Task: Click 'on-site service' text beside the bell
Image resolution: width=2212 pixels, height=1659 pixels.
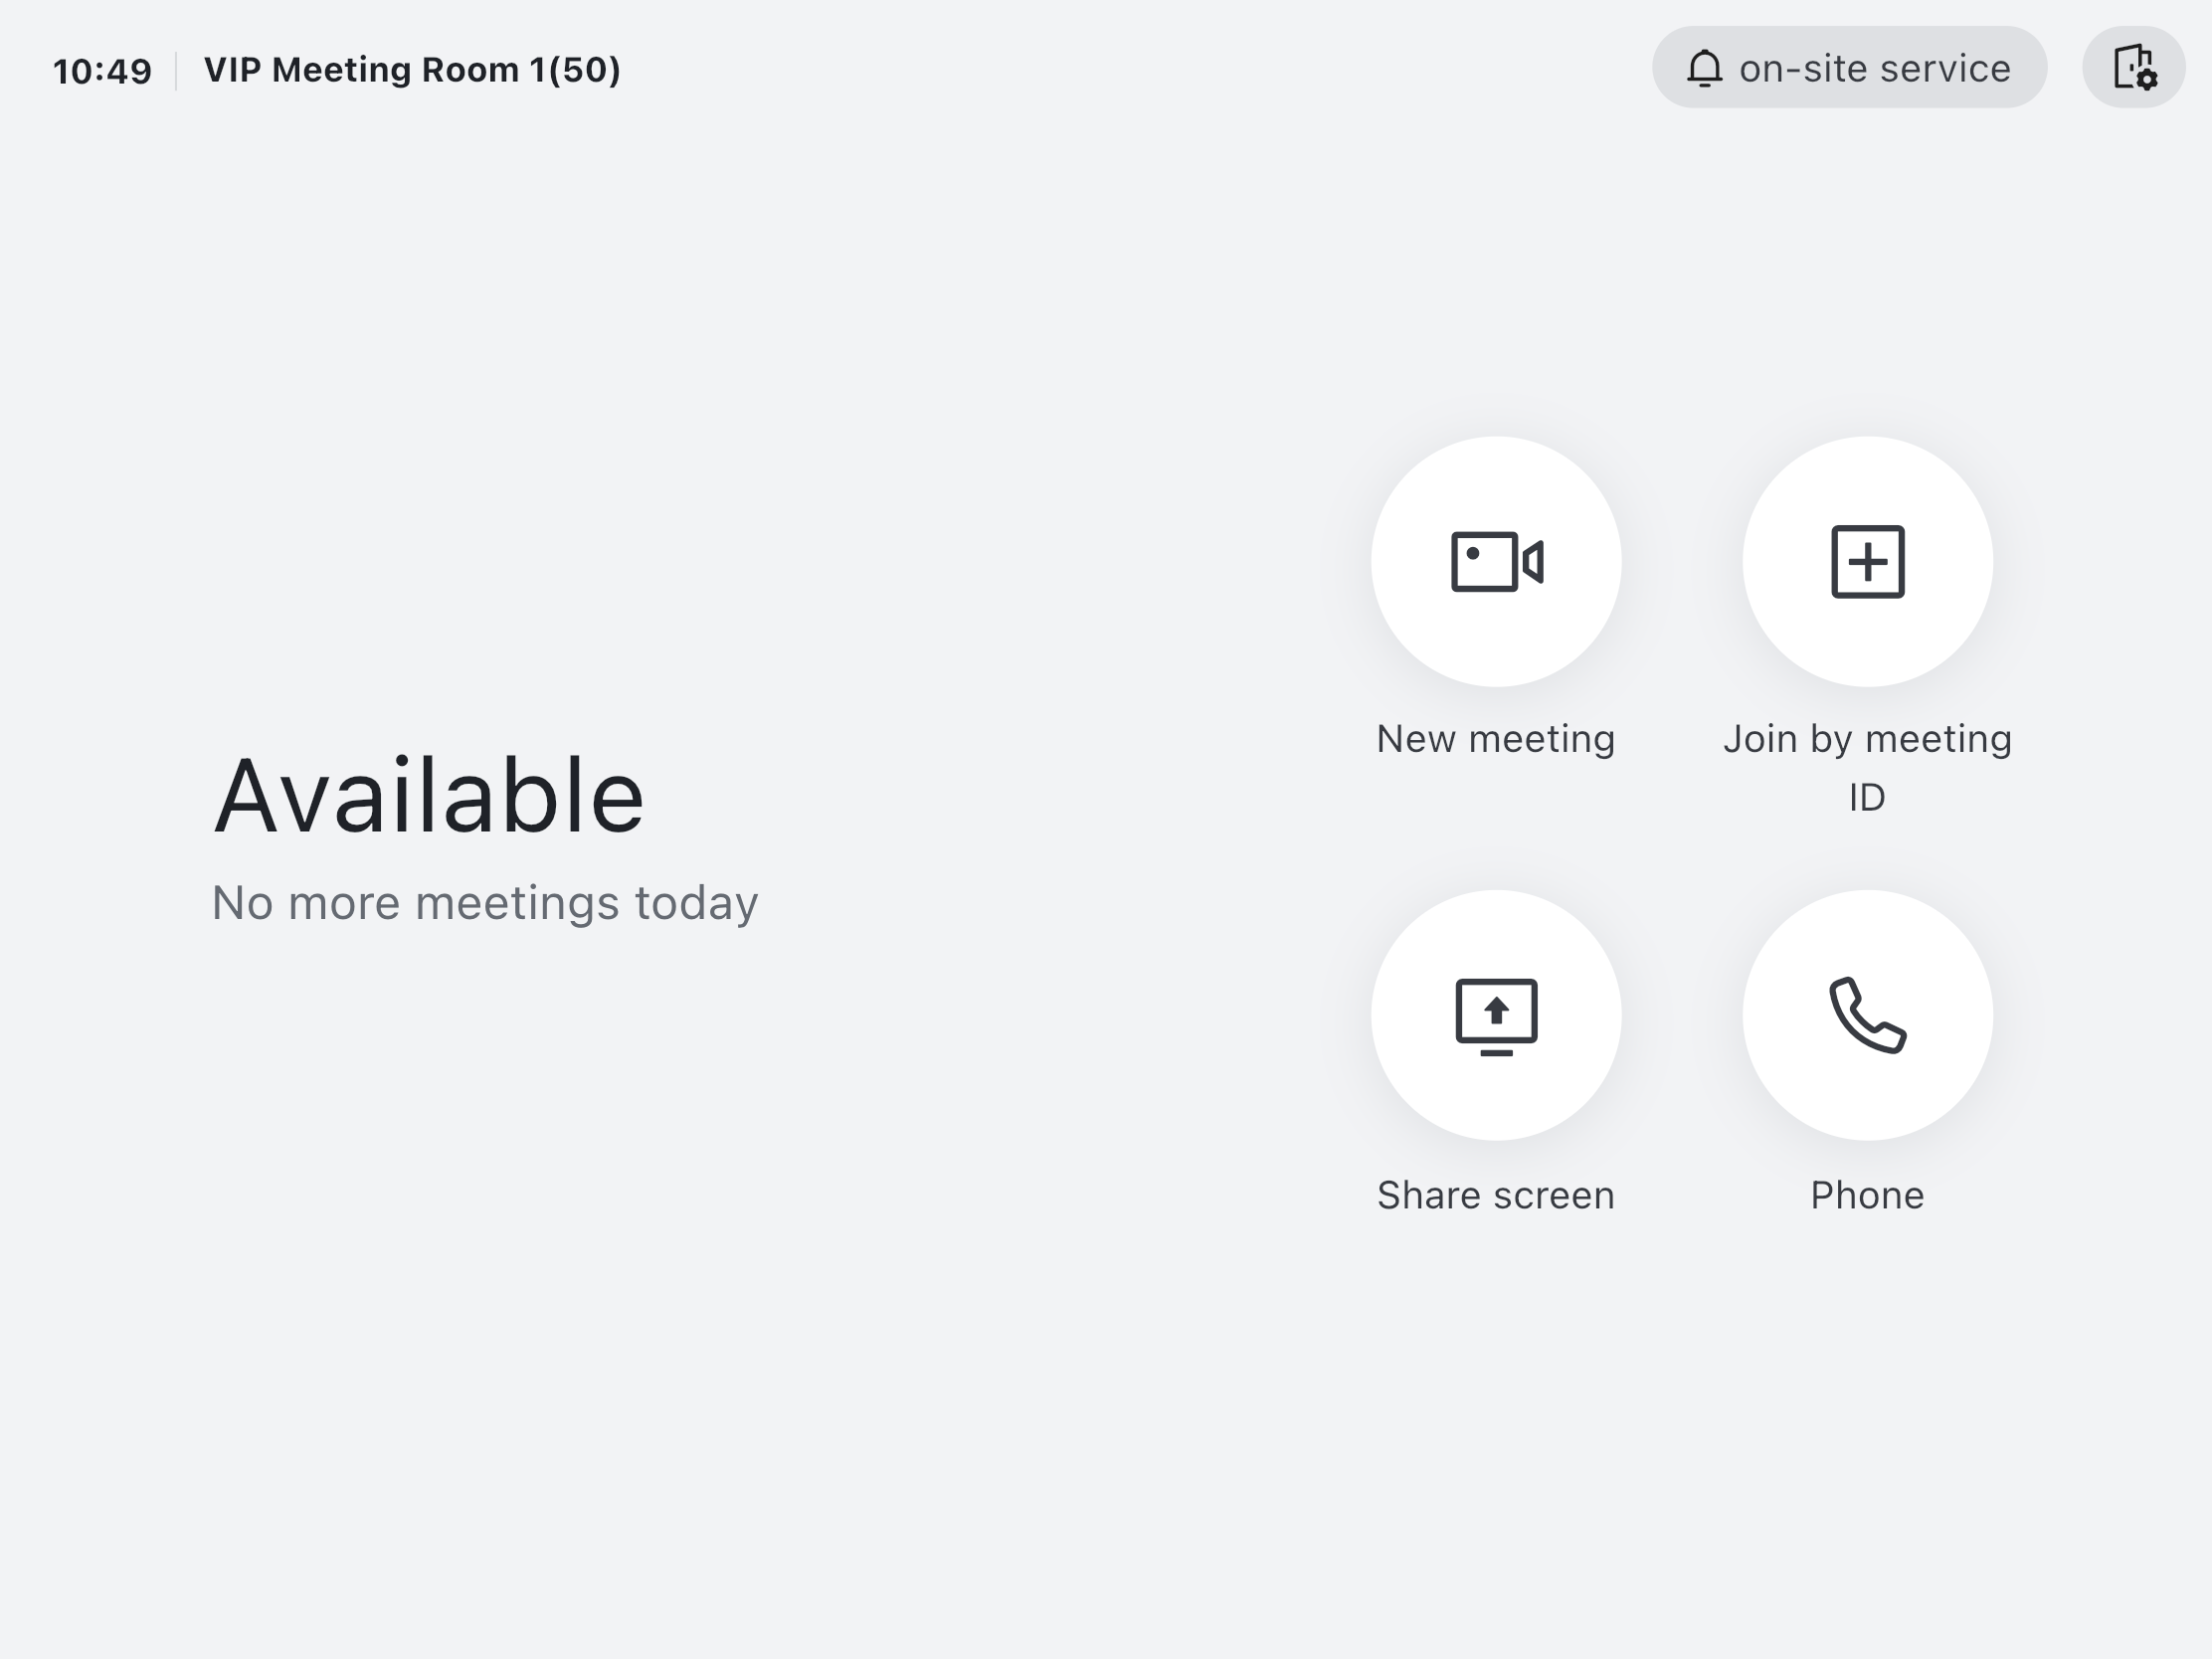Action: [1875, 69]
